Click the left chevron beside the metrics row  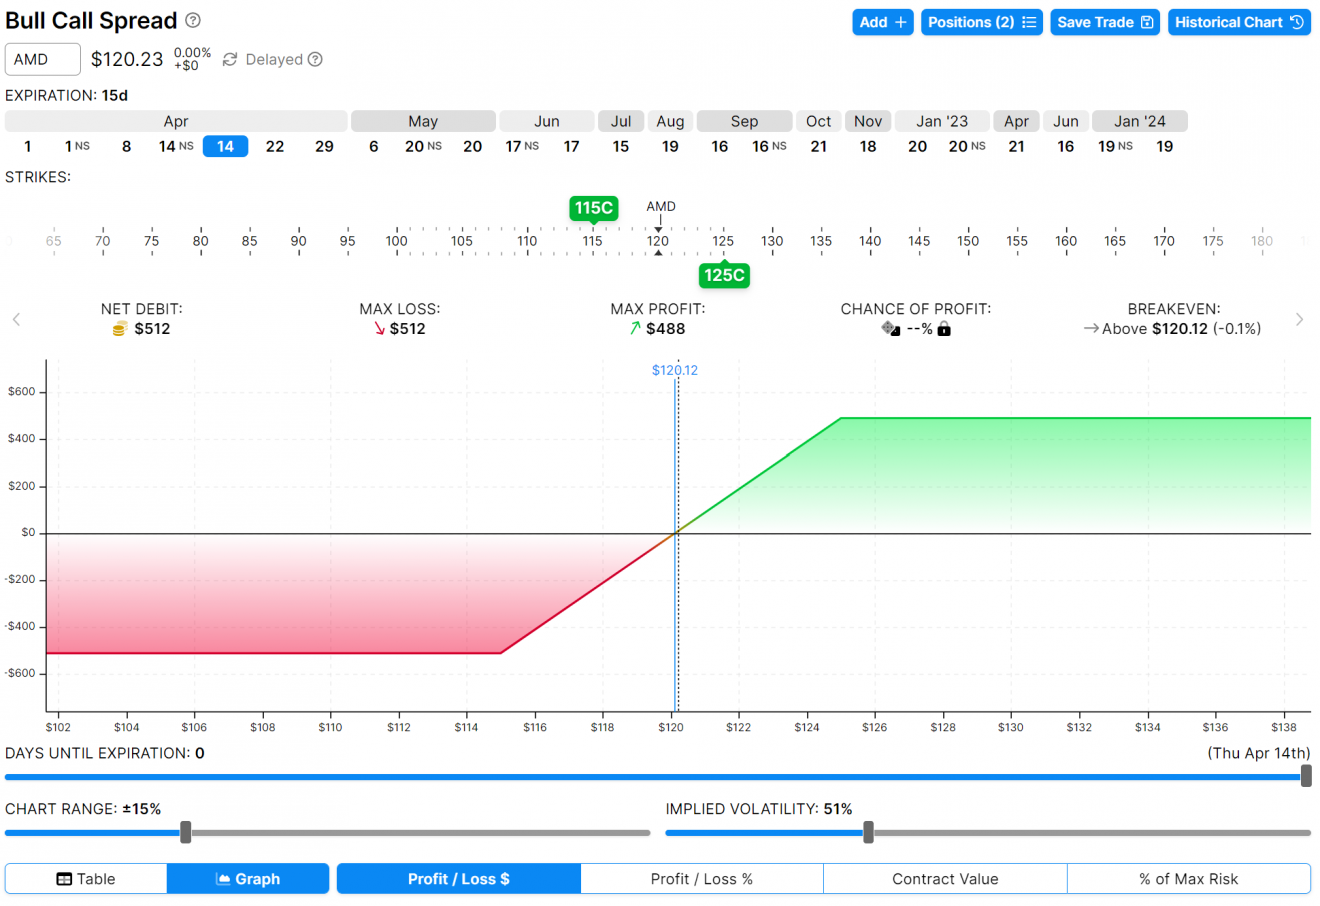16,319
